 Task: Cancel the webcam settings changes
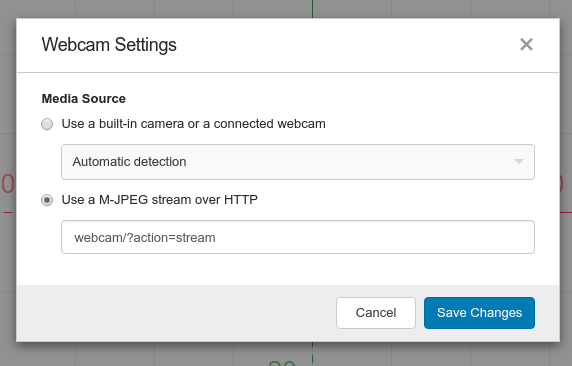coord(376,313)
